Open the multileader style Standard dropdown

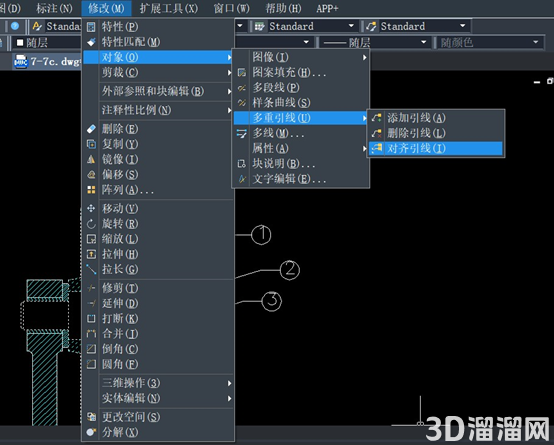462,26
